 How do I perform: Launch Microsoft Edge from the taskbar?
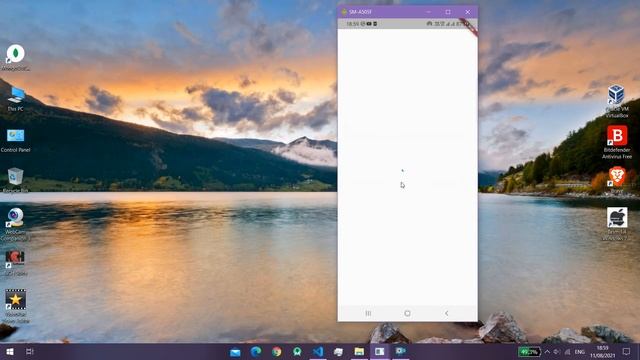(x=256, y=351)
